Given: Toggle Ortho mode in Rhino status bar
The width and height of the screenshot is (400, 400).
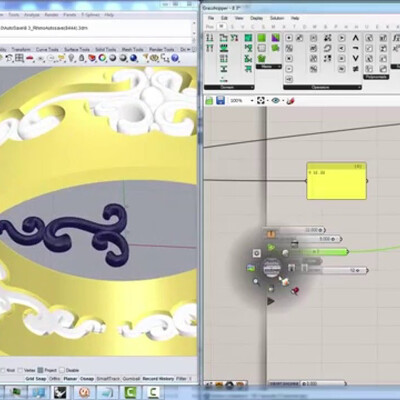Looking at the screenshot, I should point(55,379).
